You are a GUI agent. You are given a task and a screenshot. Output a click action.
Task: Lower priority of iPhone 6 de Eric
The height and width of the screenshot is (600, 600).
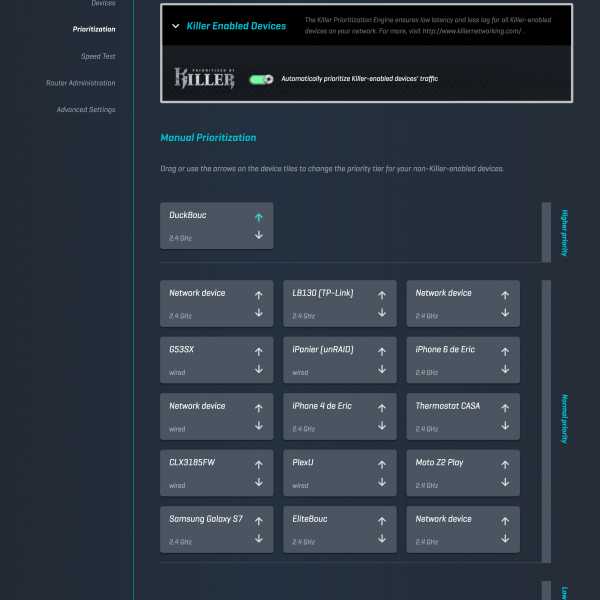coord(505,370)
